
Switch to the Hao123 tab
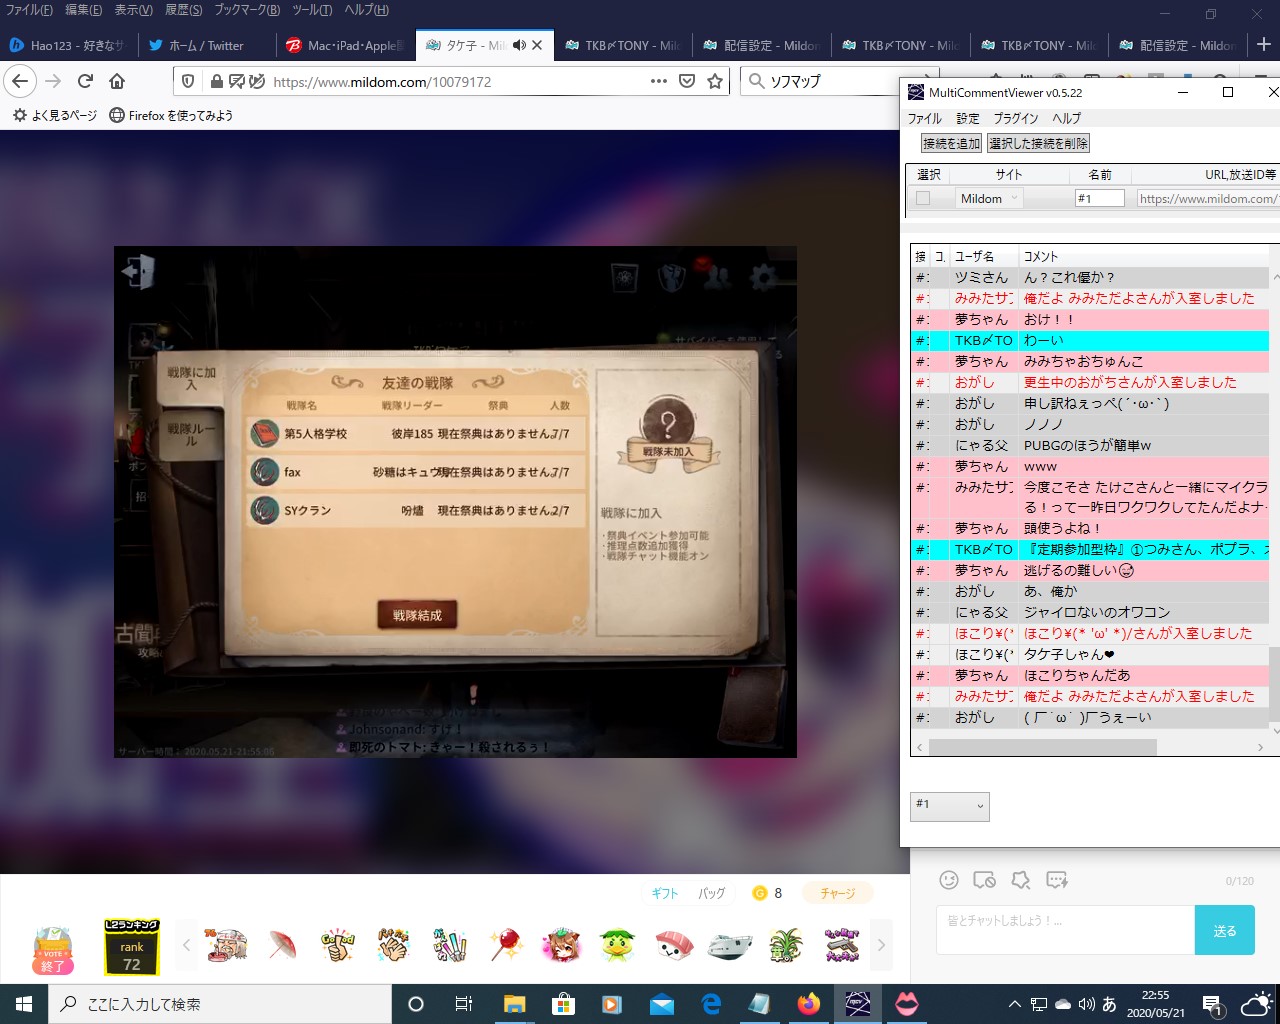click(x=68, y=45)
